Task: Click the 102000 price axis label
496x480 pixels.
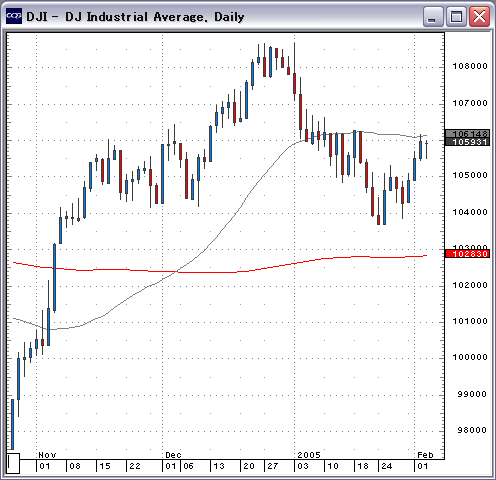Action: tap(470, 285)
